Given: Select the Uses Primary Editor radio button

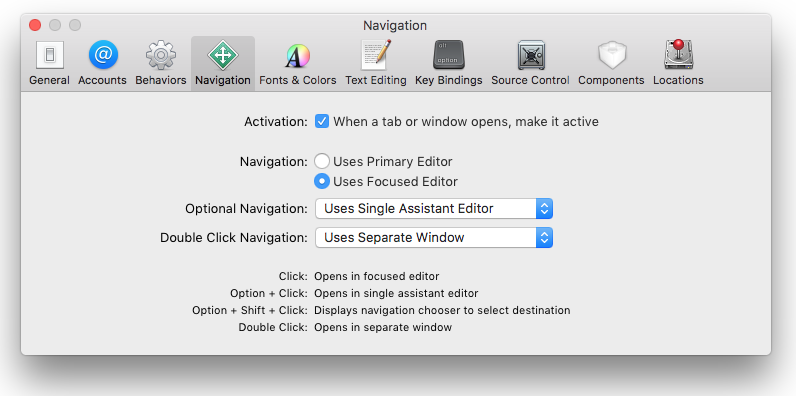Looking at the screenshot, I should [x=322, y=161].
